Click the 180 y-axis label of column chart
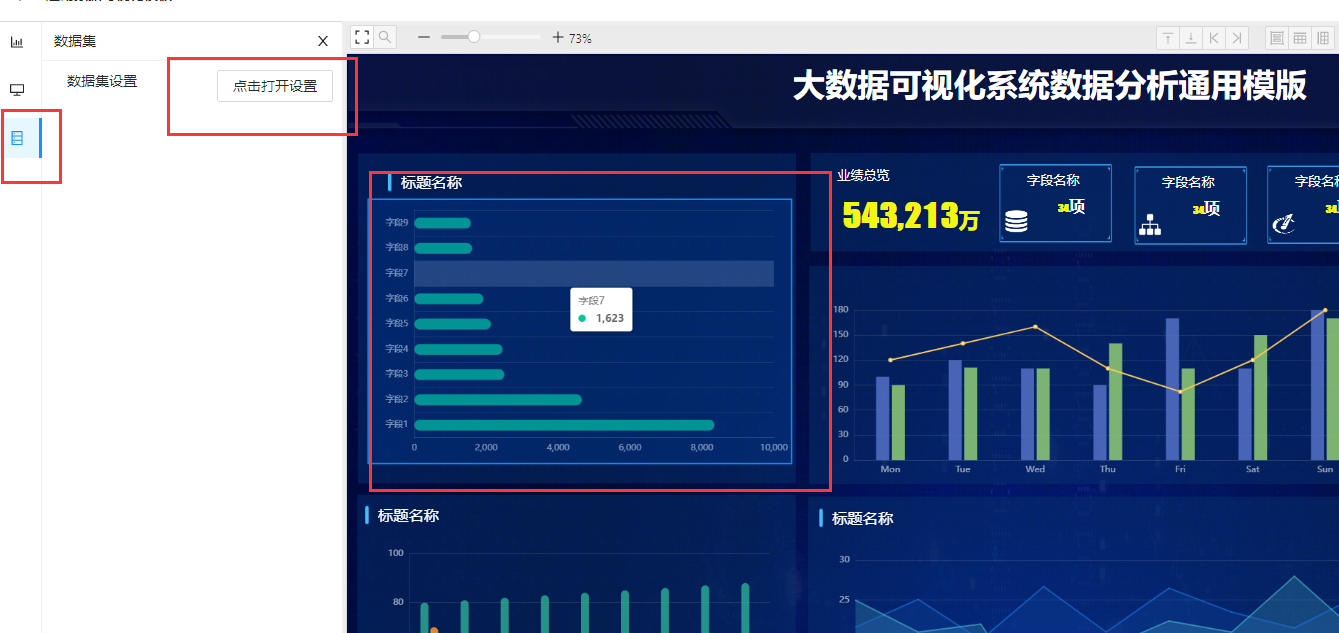Screen dimensions: 1339x633 click(x=840, y=309)
